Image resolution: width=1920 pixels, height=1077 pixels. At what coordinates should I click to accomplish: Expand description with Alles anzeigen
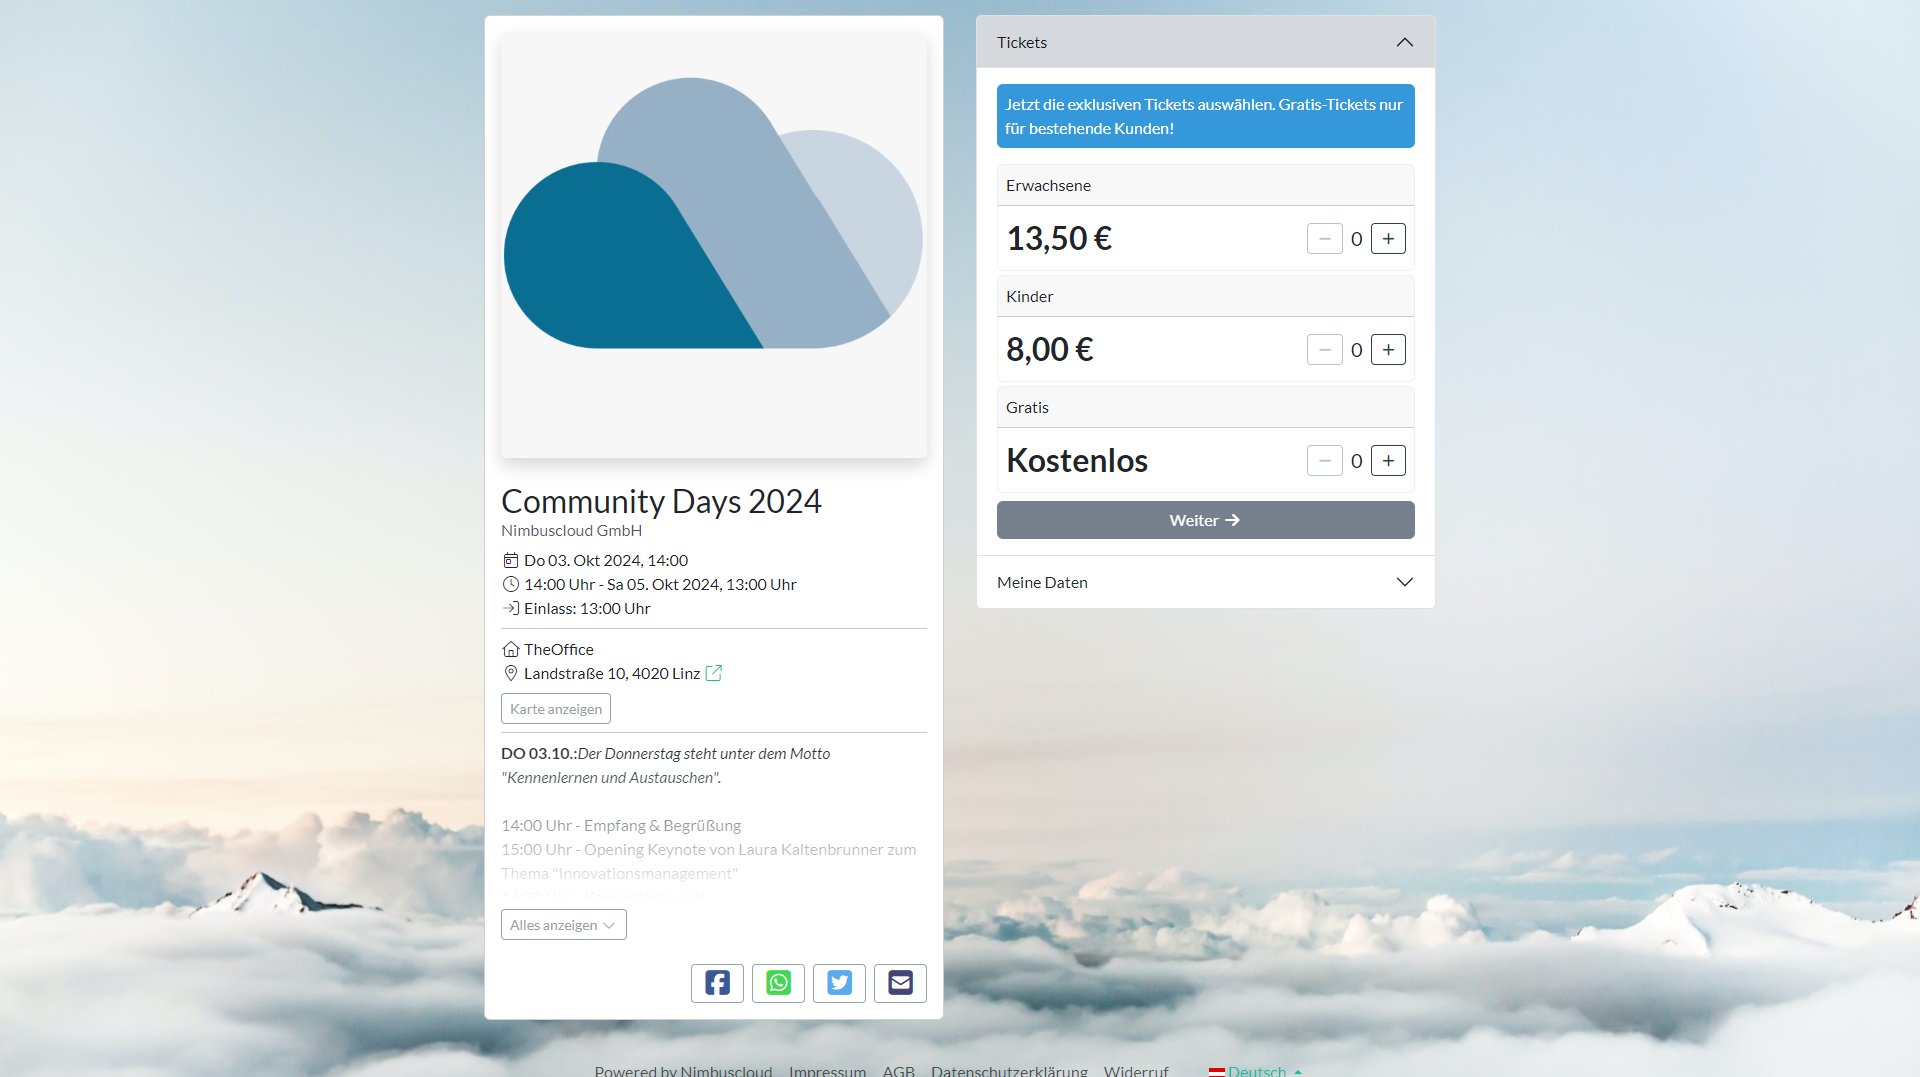click(563, 925)
